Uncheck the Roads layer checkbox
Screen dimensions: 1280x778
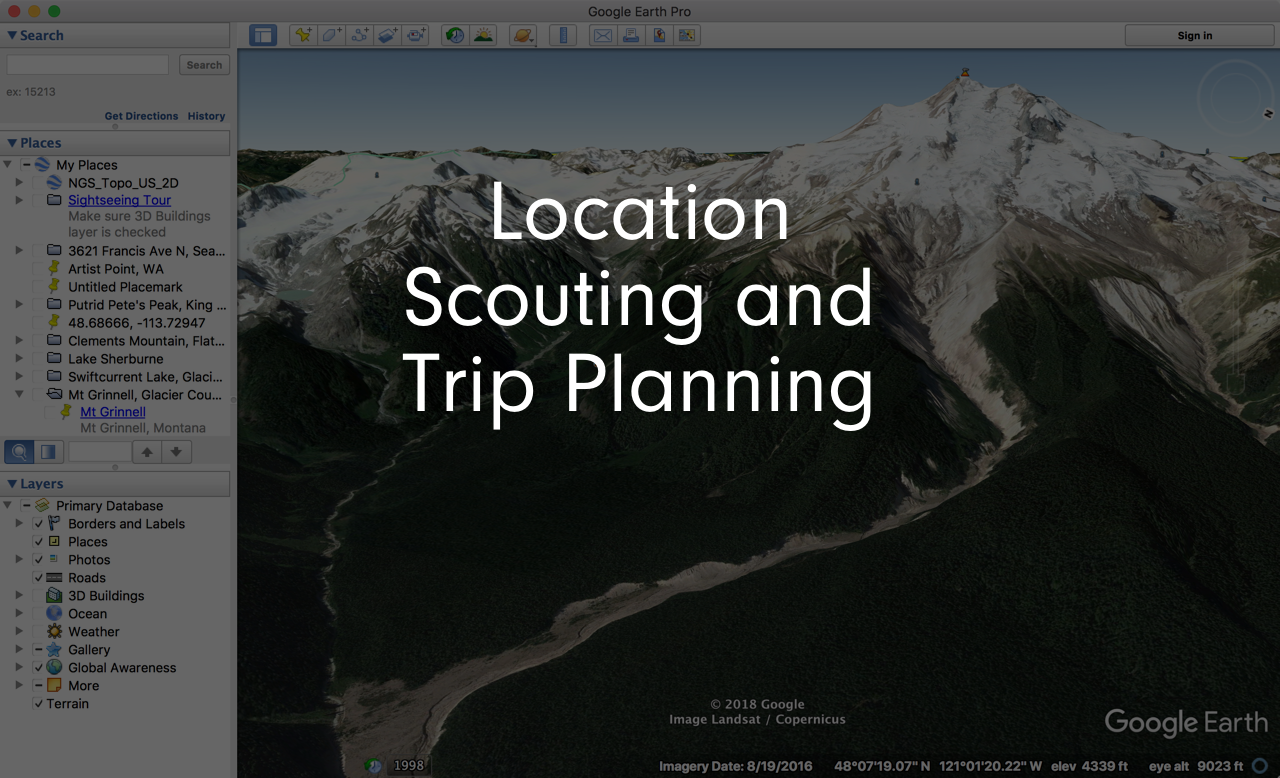(x=39, y=578)
